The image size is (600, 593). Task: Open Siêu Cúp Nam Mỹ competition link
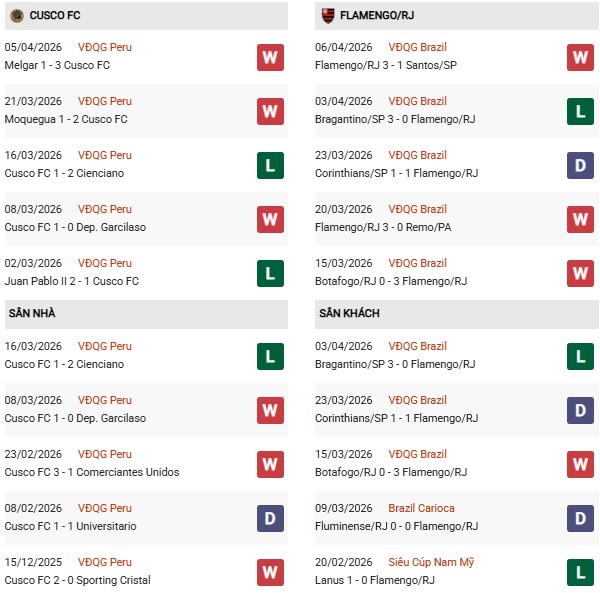[431, 562]
